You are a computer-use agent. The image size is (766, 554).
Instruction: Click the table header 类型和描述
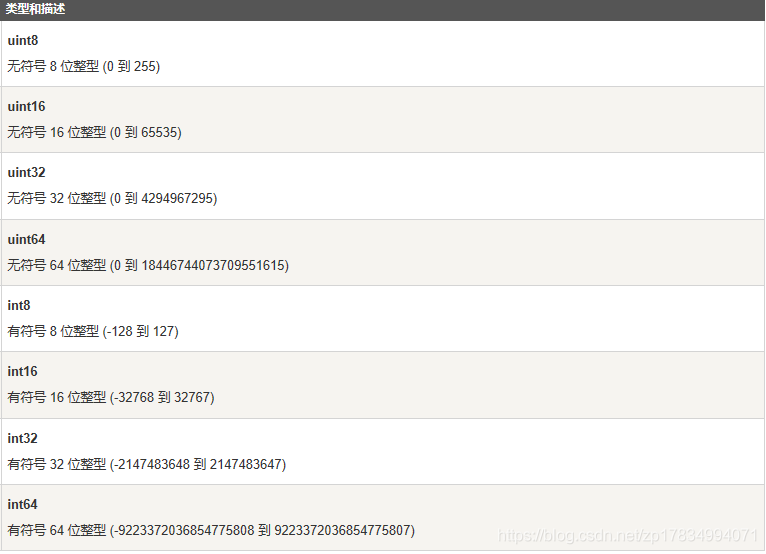(35, 9)
